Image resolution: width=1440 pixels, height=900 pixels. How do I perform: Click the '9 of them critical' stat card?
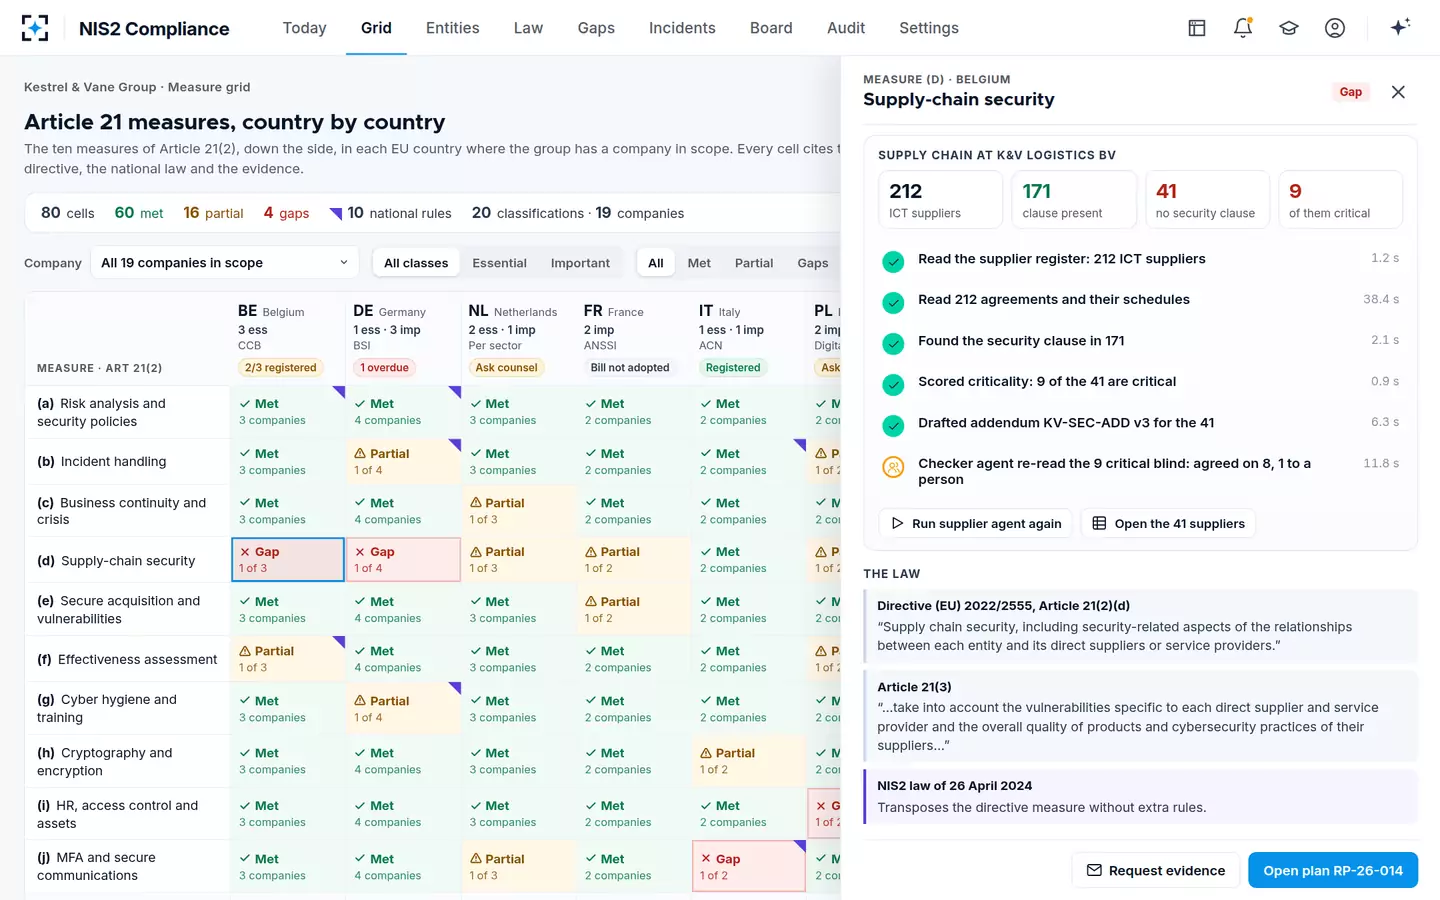[1340, 200]
